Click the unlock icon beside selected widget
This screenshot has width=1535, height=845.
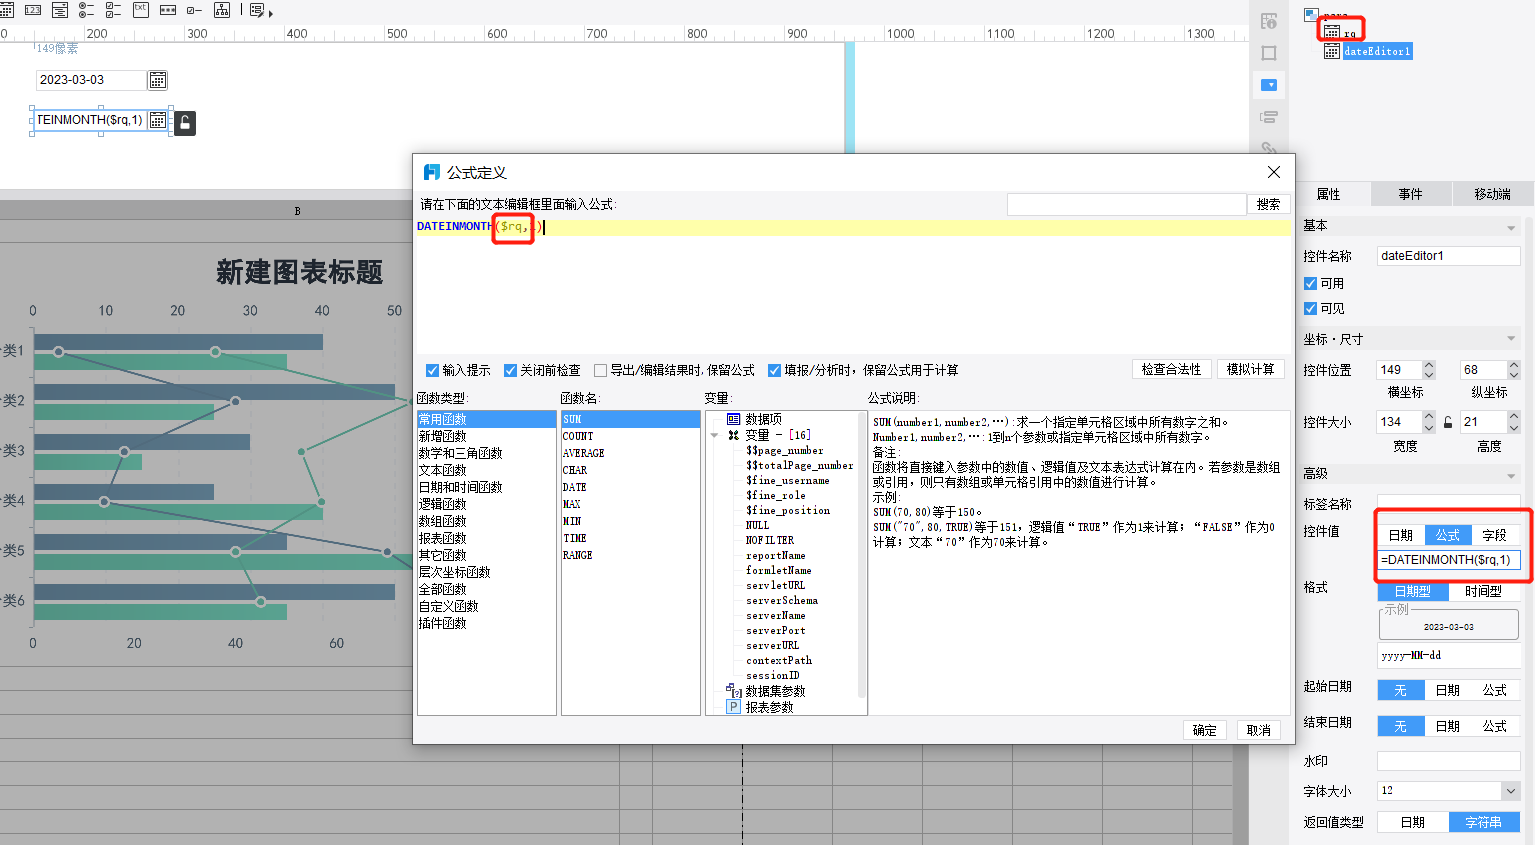tap(185, 123)
